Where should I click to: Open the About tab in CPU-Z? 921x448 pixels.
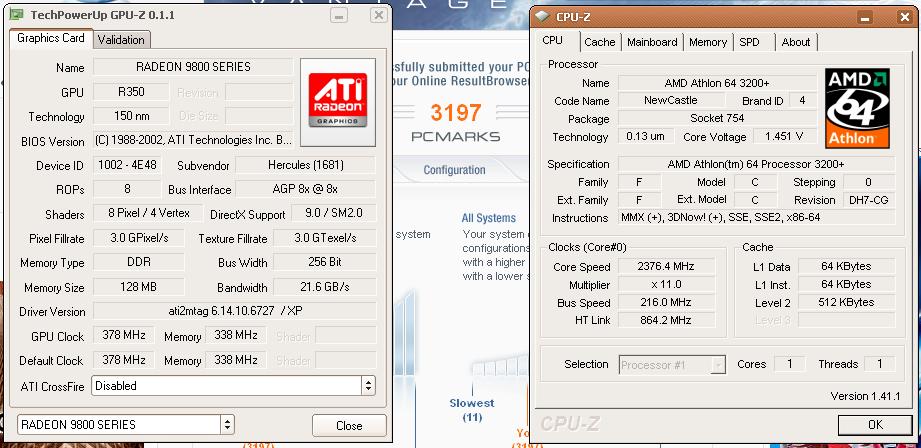[796, 42]
